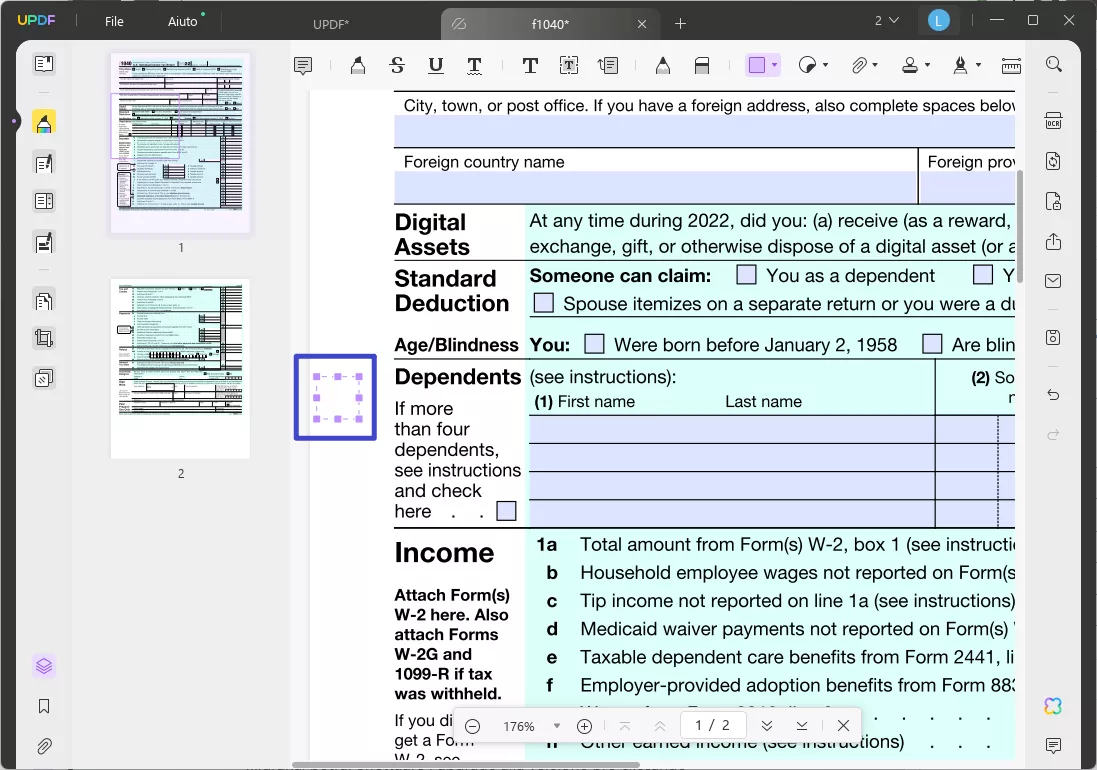Viewport: 1097px width, 770px height.
Task: Select the Text Comment tool
Action: point(530,66)
